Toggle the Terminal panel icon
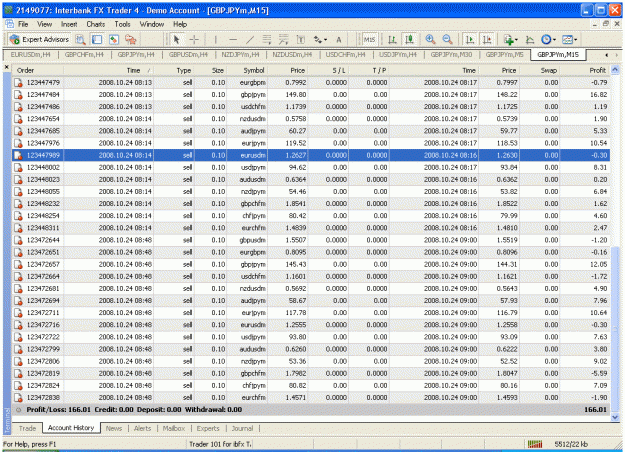 click(130, 39)
